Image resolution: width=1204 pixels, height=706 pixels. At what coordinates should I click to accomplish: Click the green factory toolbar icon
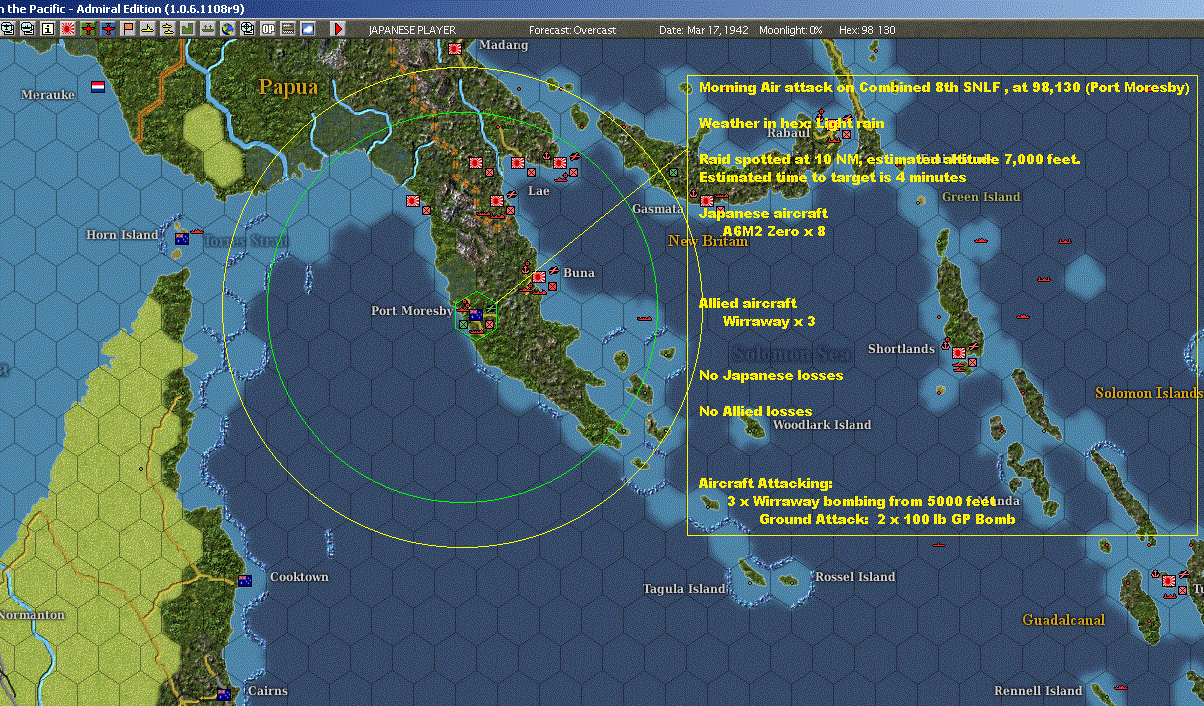tap(188, 29)
